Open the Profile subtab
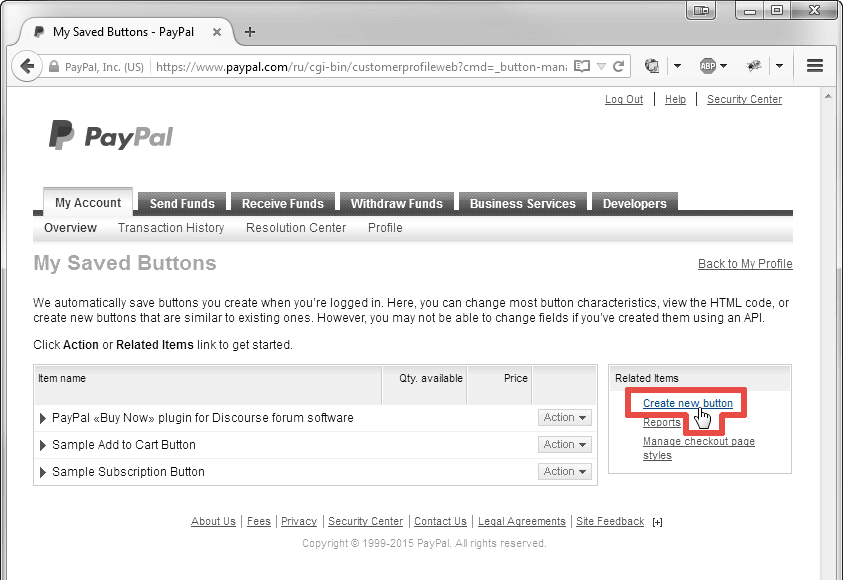Image resolution: width=843 pixels, height=580 pixels. [385, 228]
